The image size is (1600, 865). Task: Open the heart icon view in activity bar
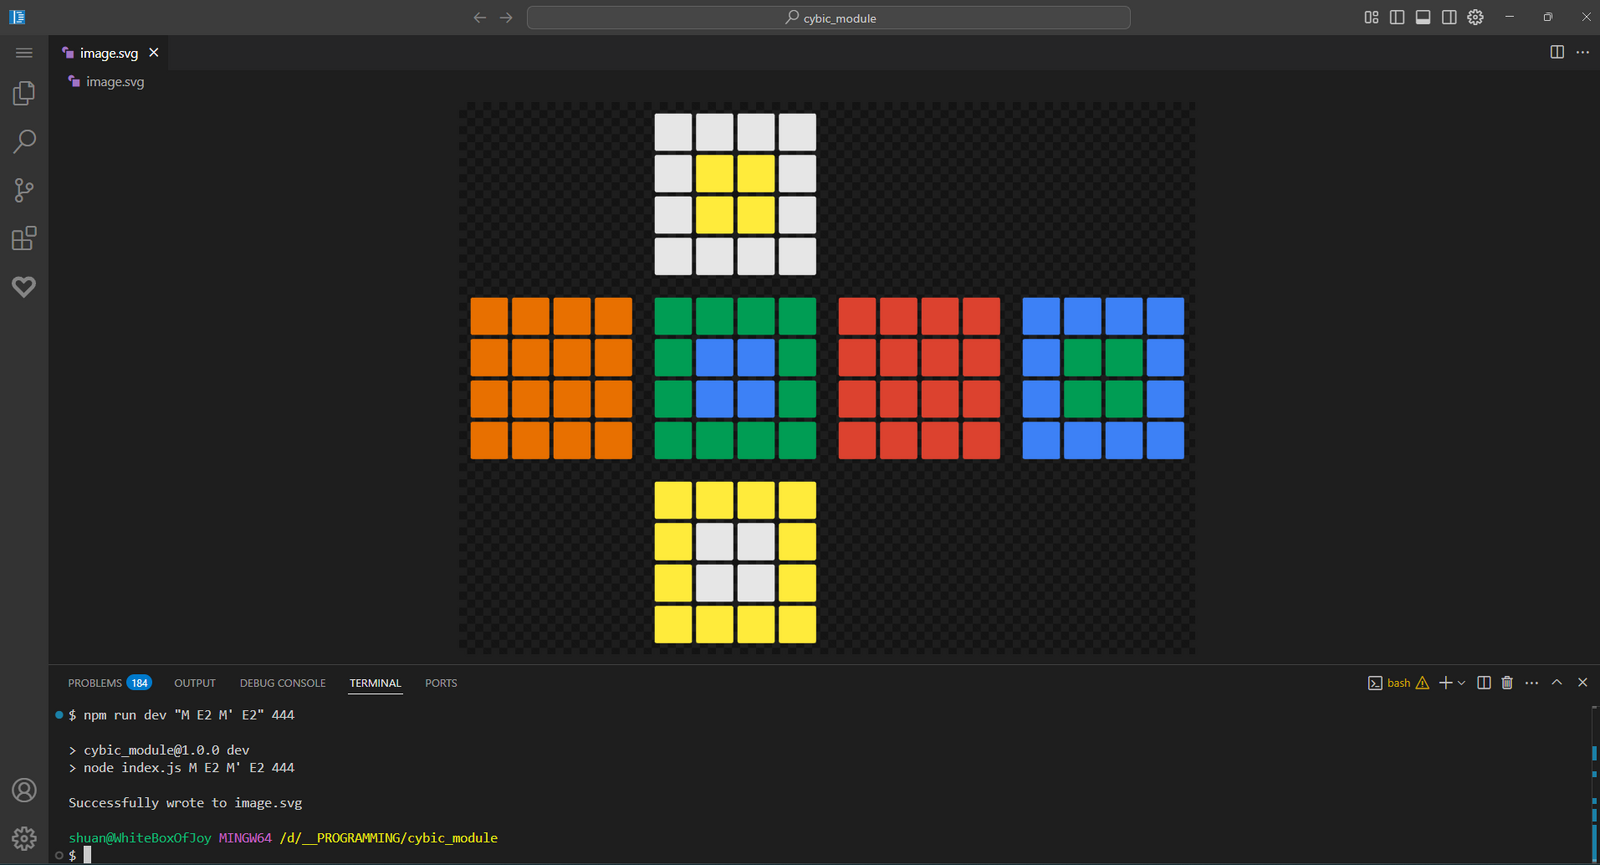coord(24,287)
